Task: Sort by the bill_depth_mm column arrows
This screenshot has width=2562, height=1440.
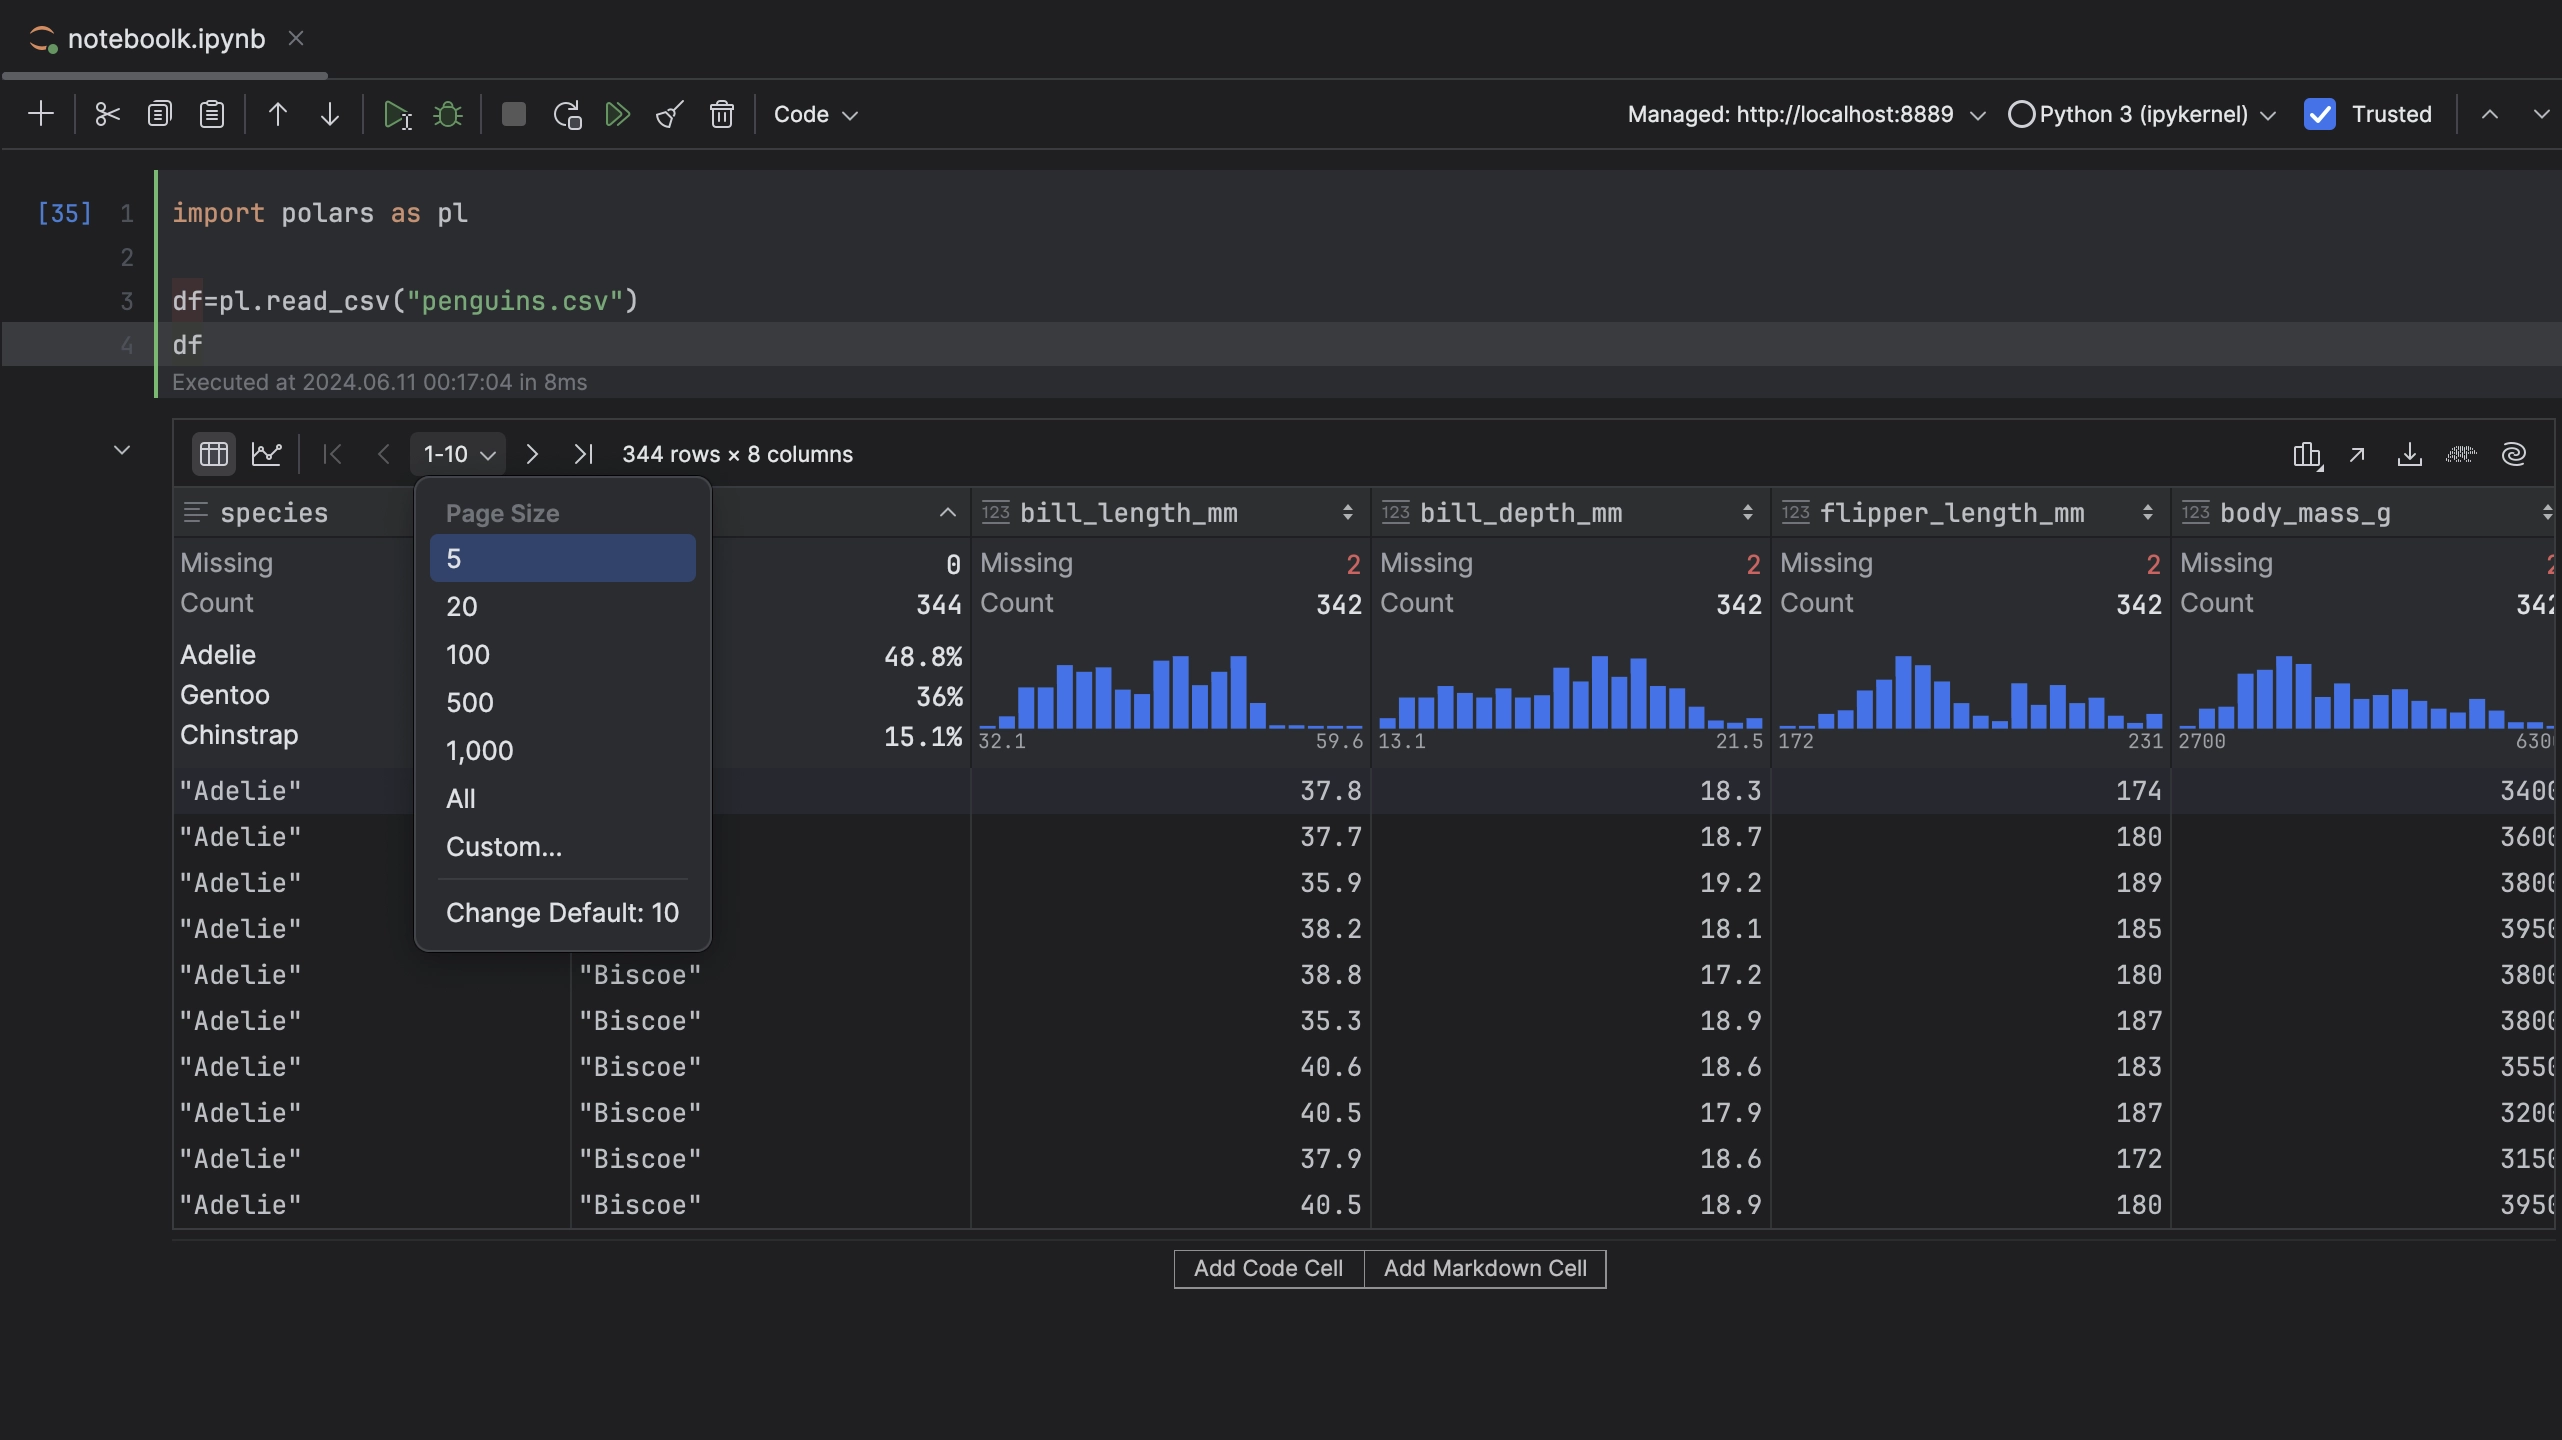Action: pyautogui.click(x=1747, y=513)
